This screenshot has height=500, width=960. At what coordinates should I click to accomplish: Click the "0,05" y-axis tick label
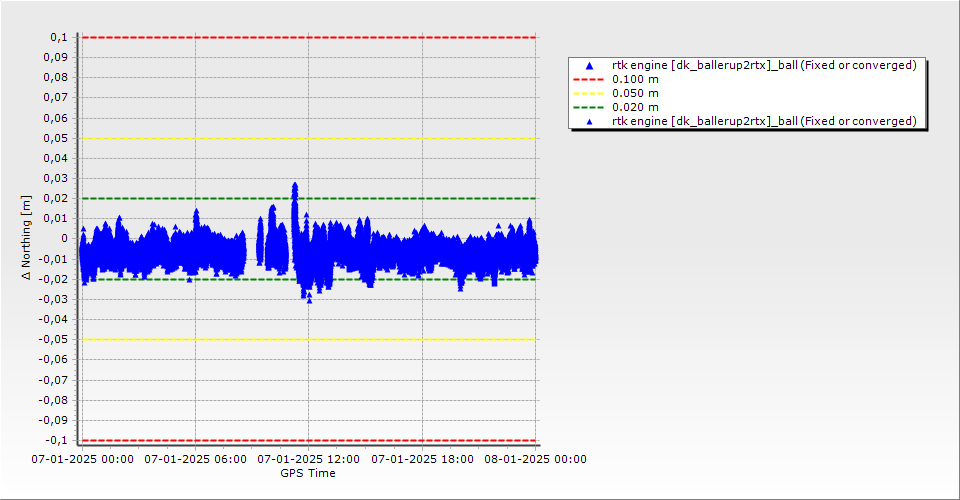56,138
